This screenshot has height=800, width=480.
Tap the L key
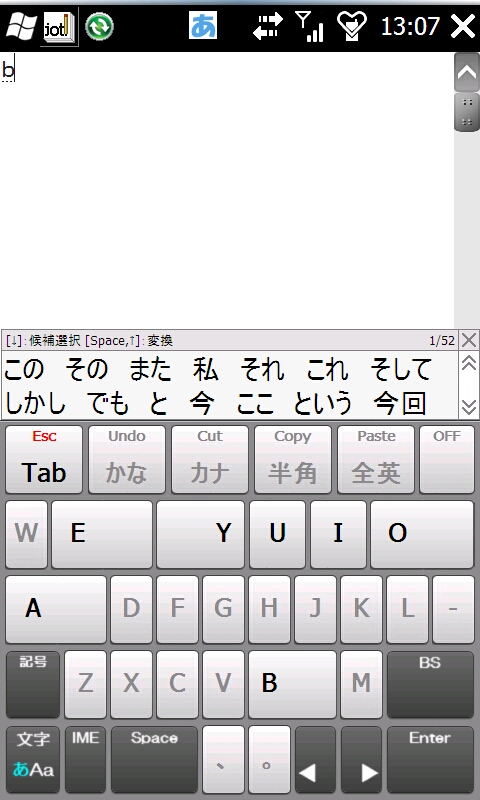click(408, 609)
